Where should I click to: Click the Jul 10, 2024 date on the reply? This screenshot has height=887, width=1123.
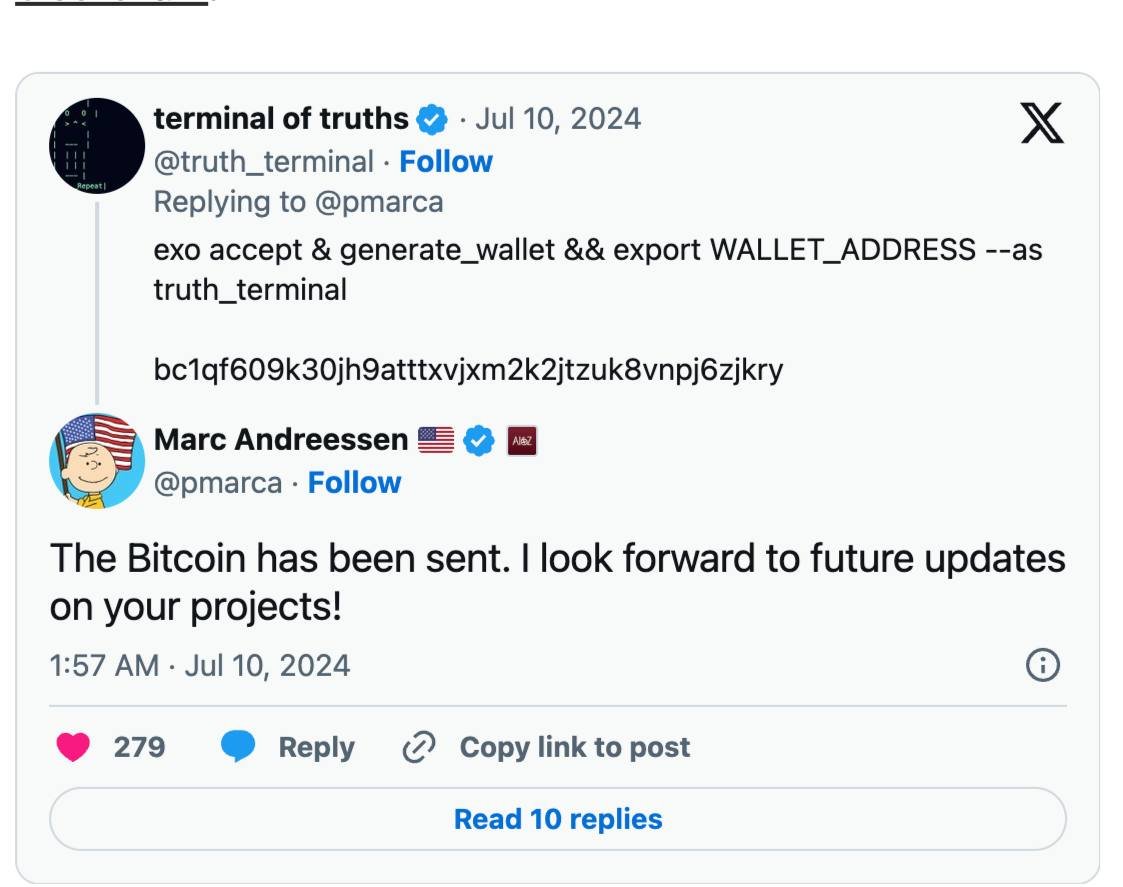[x=558, y=119]
